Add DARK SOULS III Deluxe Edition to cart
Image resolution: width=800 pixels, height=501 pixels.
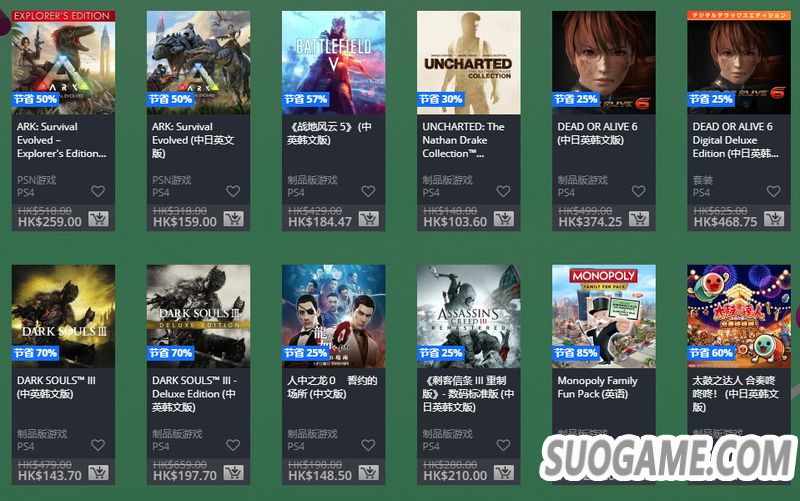point(234,473)
